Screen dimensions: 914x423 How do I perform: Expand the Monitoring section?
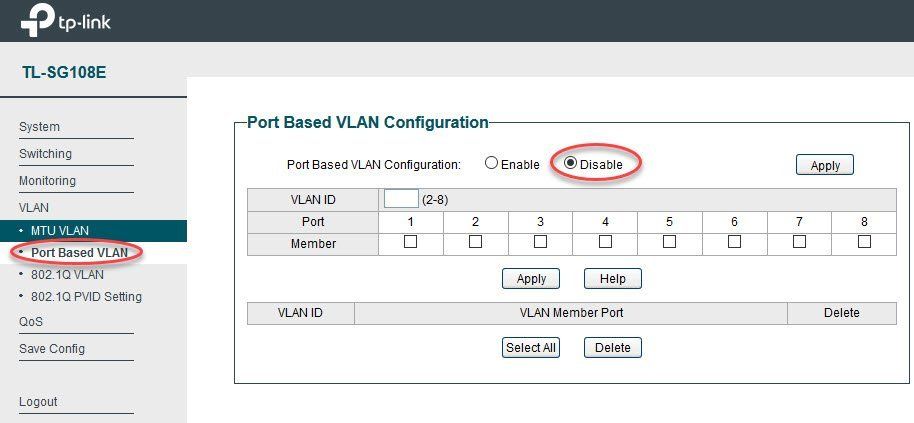point(47,181)
